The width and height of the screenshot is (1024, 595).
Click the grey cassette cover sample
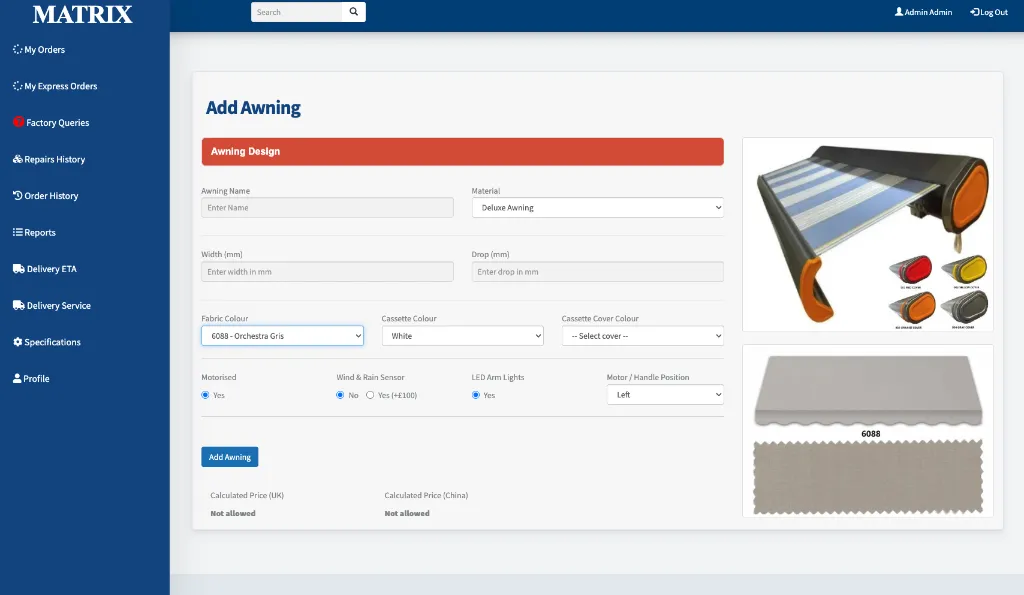coord(965,306)
